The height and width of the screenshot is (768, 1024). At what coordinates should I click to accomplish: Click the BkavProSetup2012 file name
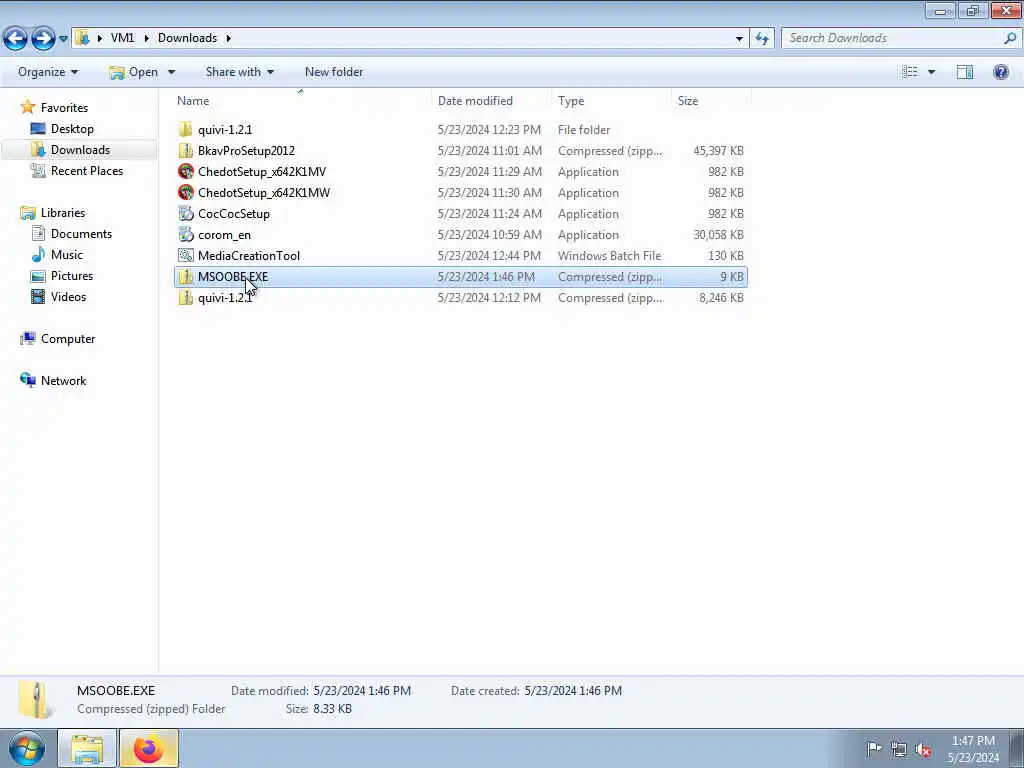(246, 151)
